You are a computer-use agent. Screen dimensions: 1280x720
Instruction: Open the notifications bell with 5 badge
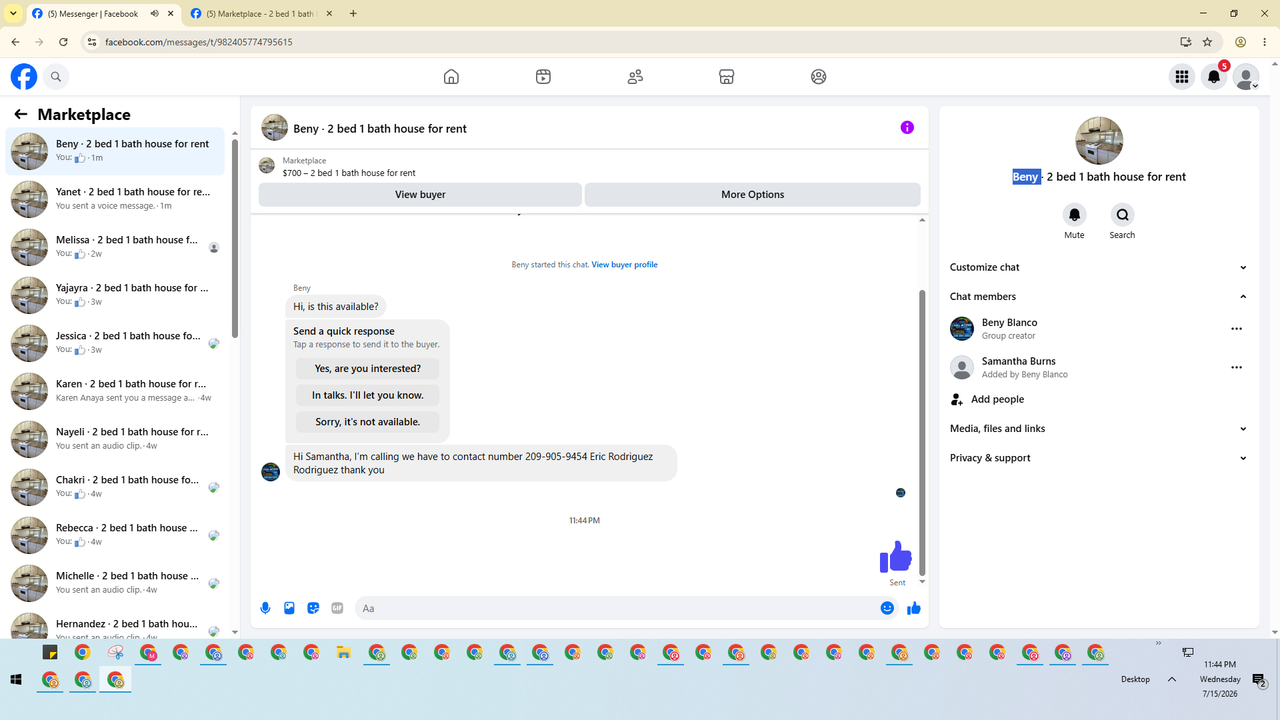tap(1214, 77)
